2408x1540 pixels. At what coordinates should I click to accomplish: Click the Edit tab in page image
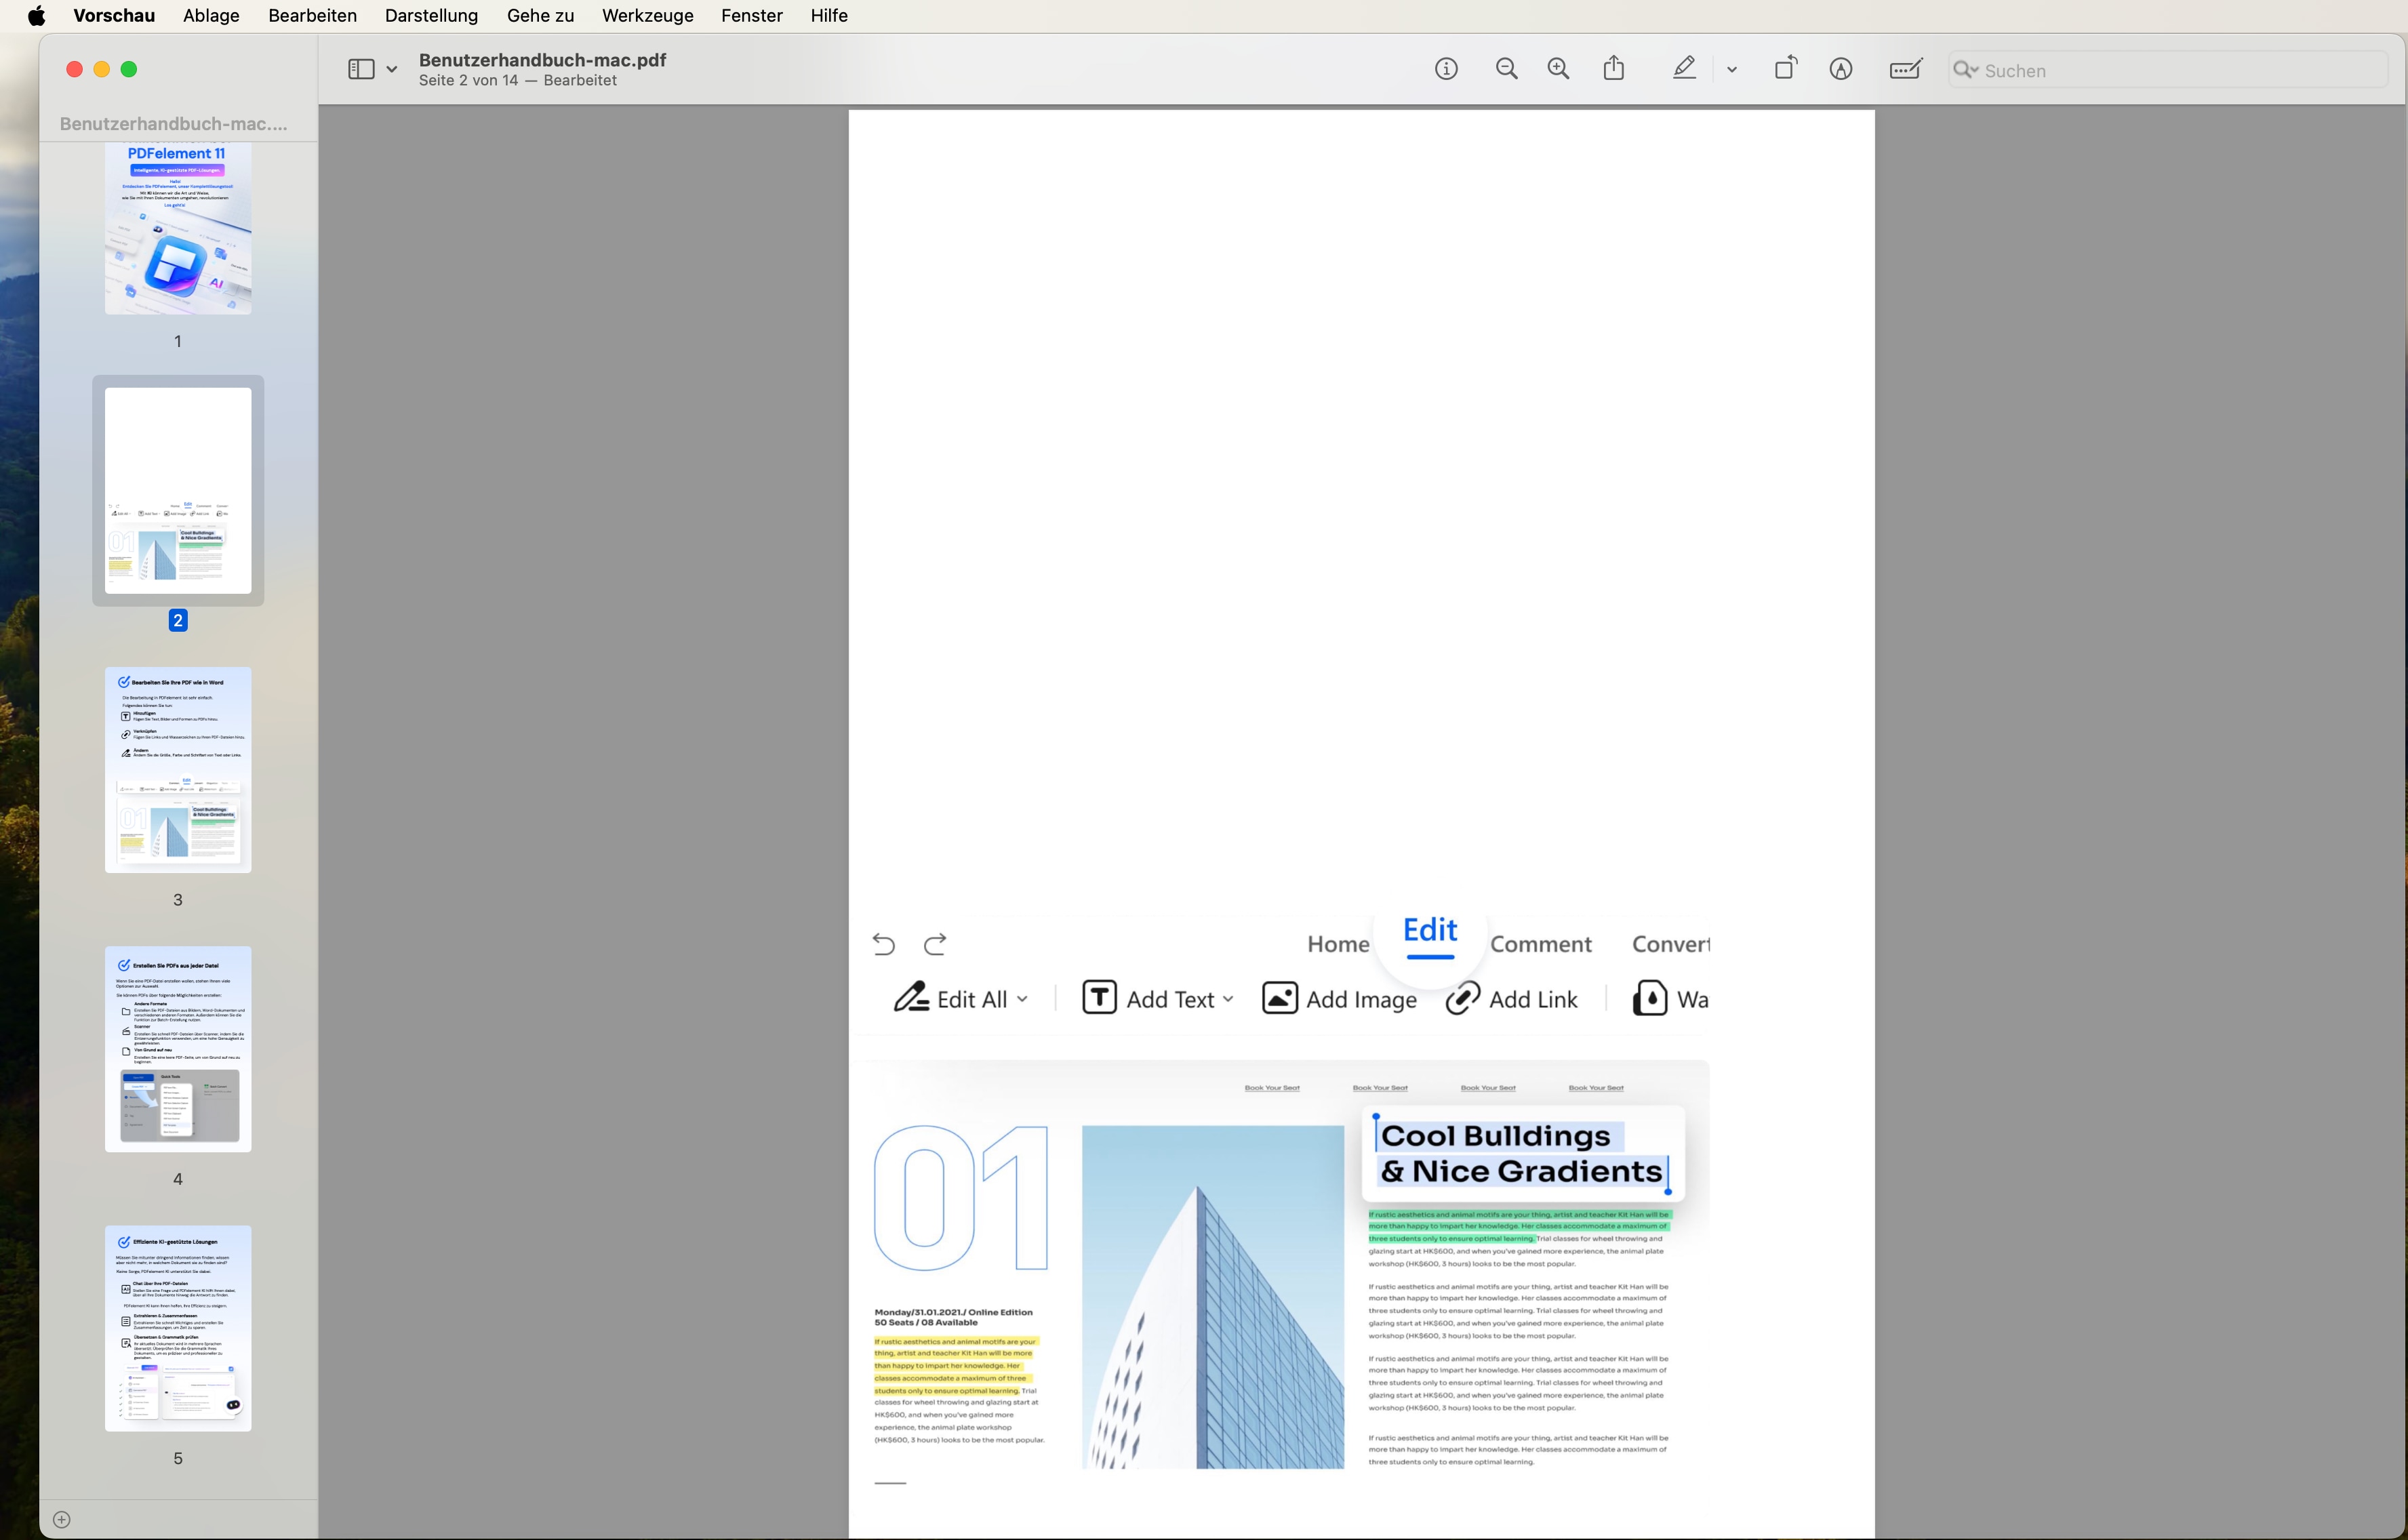1430,931
